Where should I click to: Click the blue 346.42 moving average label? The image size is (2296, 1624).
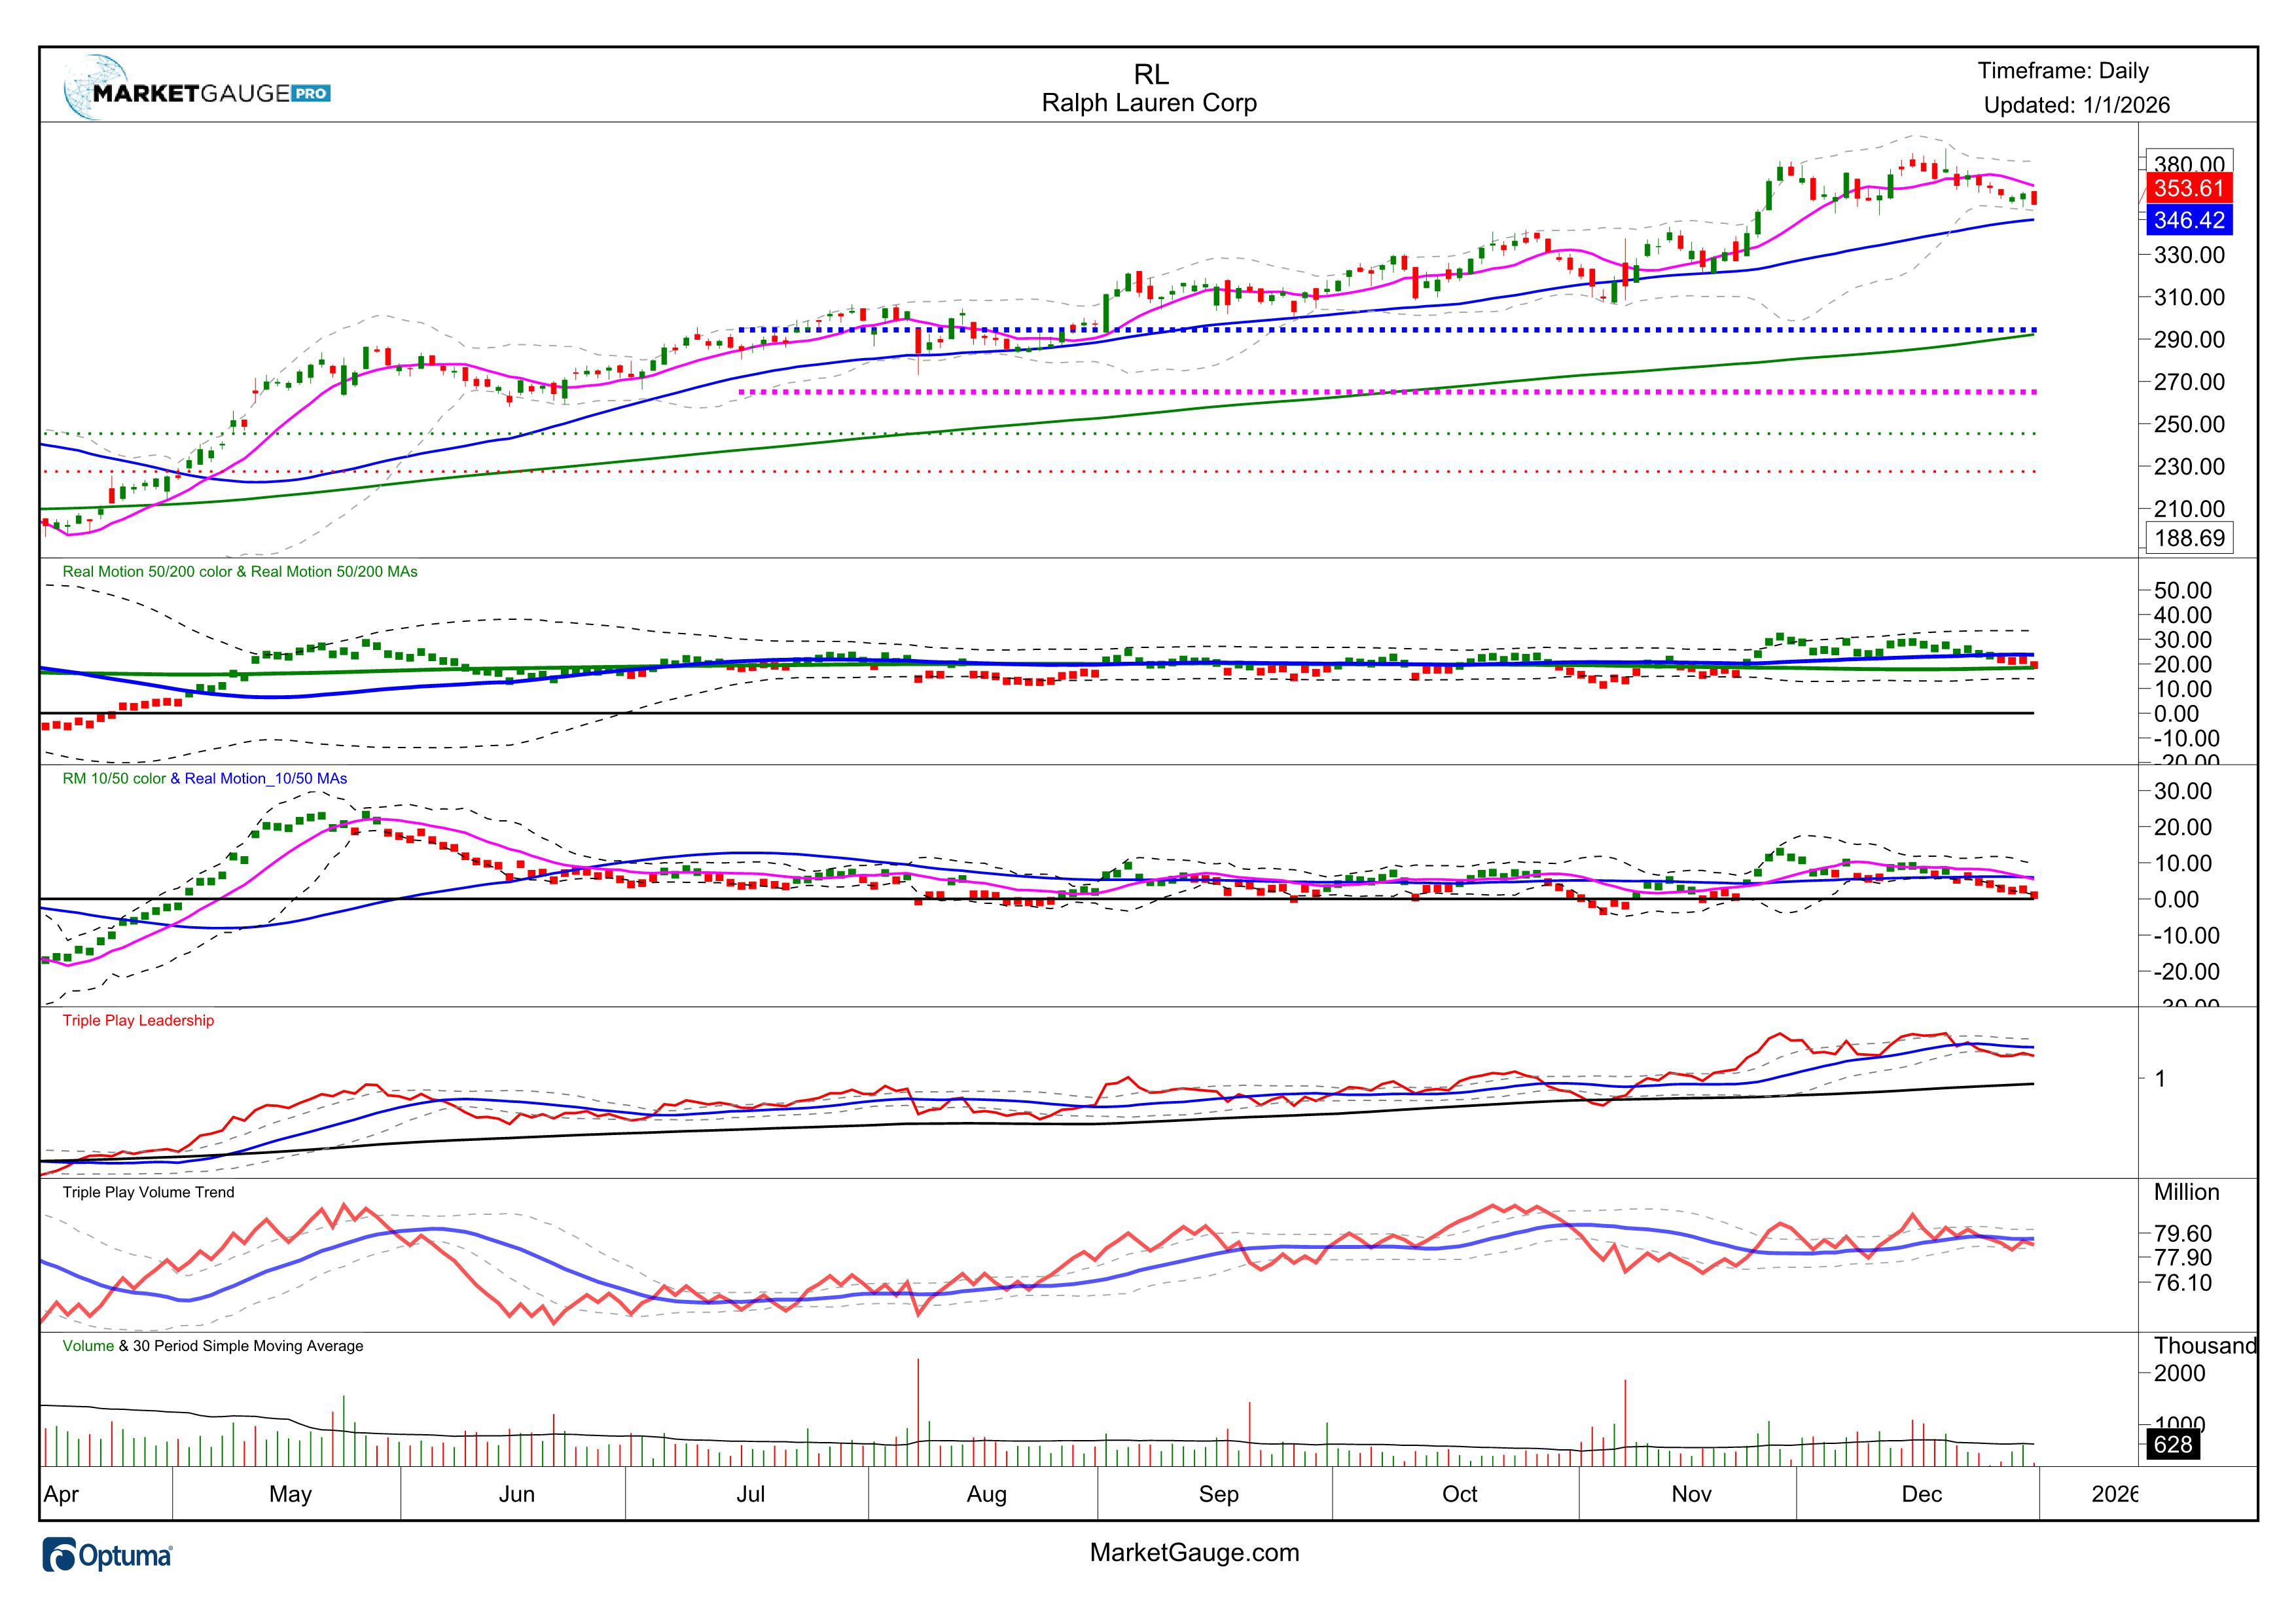tap(2189, 221)
